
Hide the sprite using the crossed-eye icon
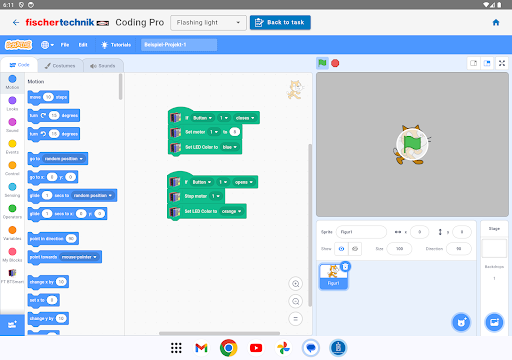(x=355, y=249)
